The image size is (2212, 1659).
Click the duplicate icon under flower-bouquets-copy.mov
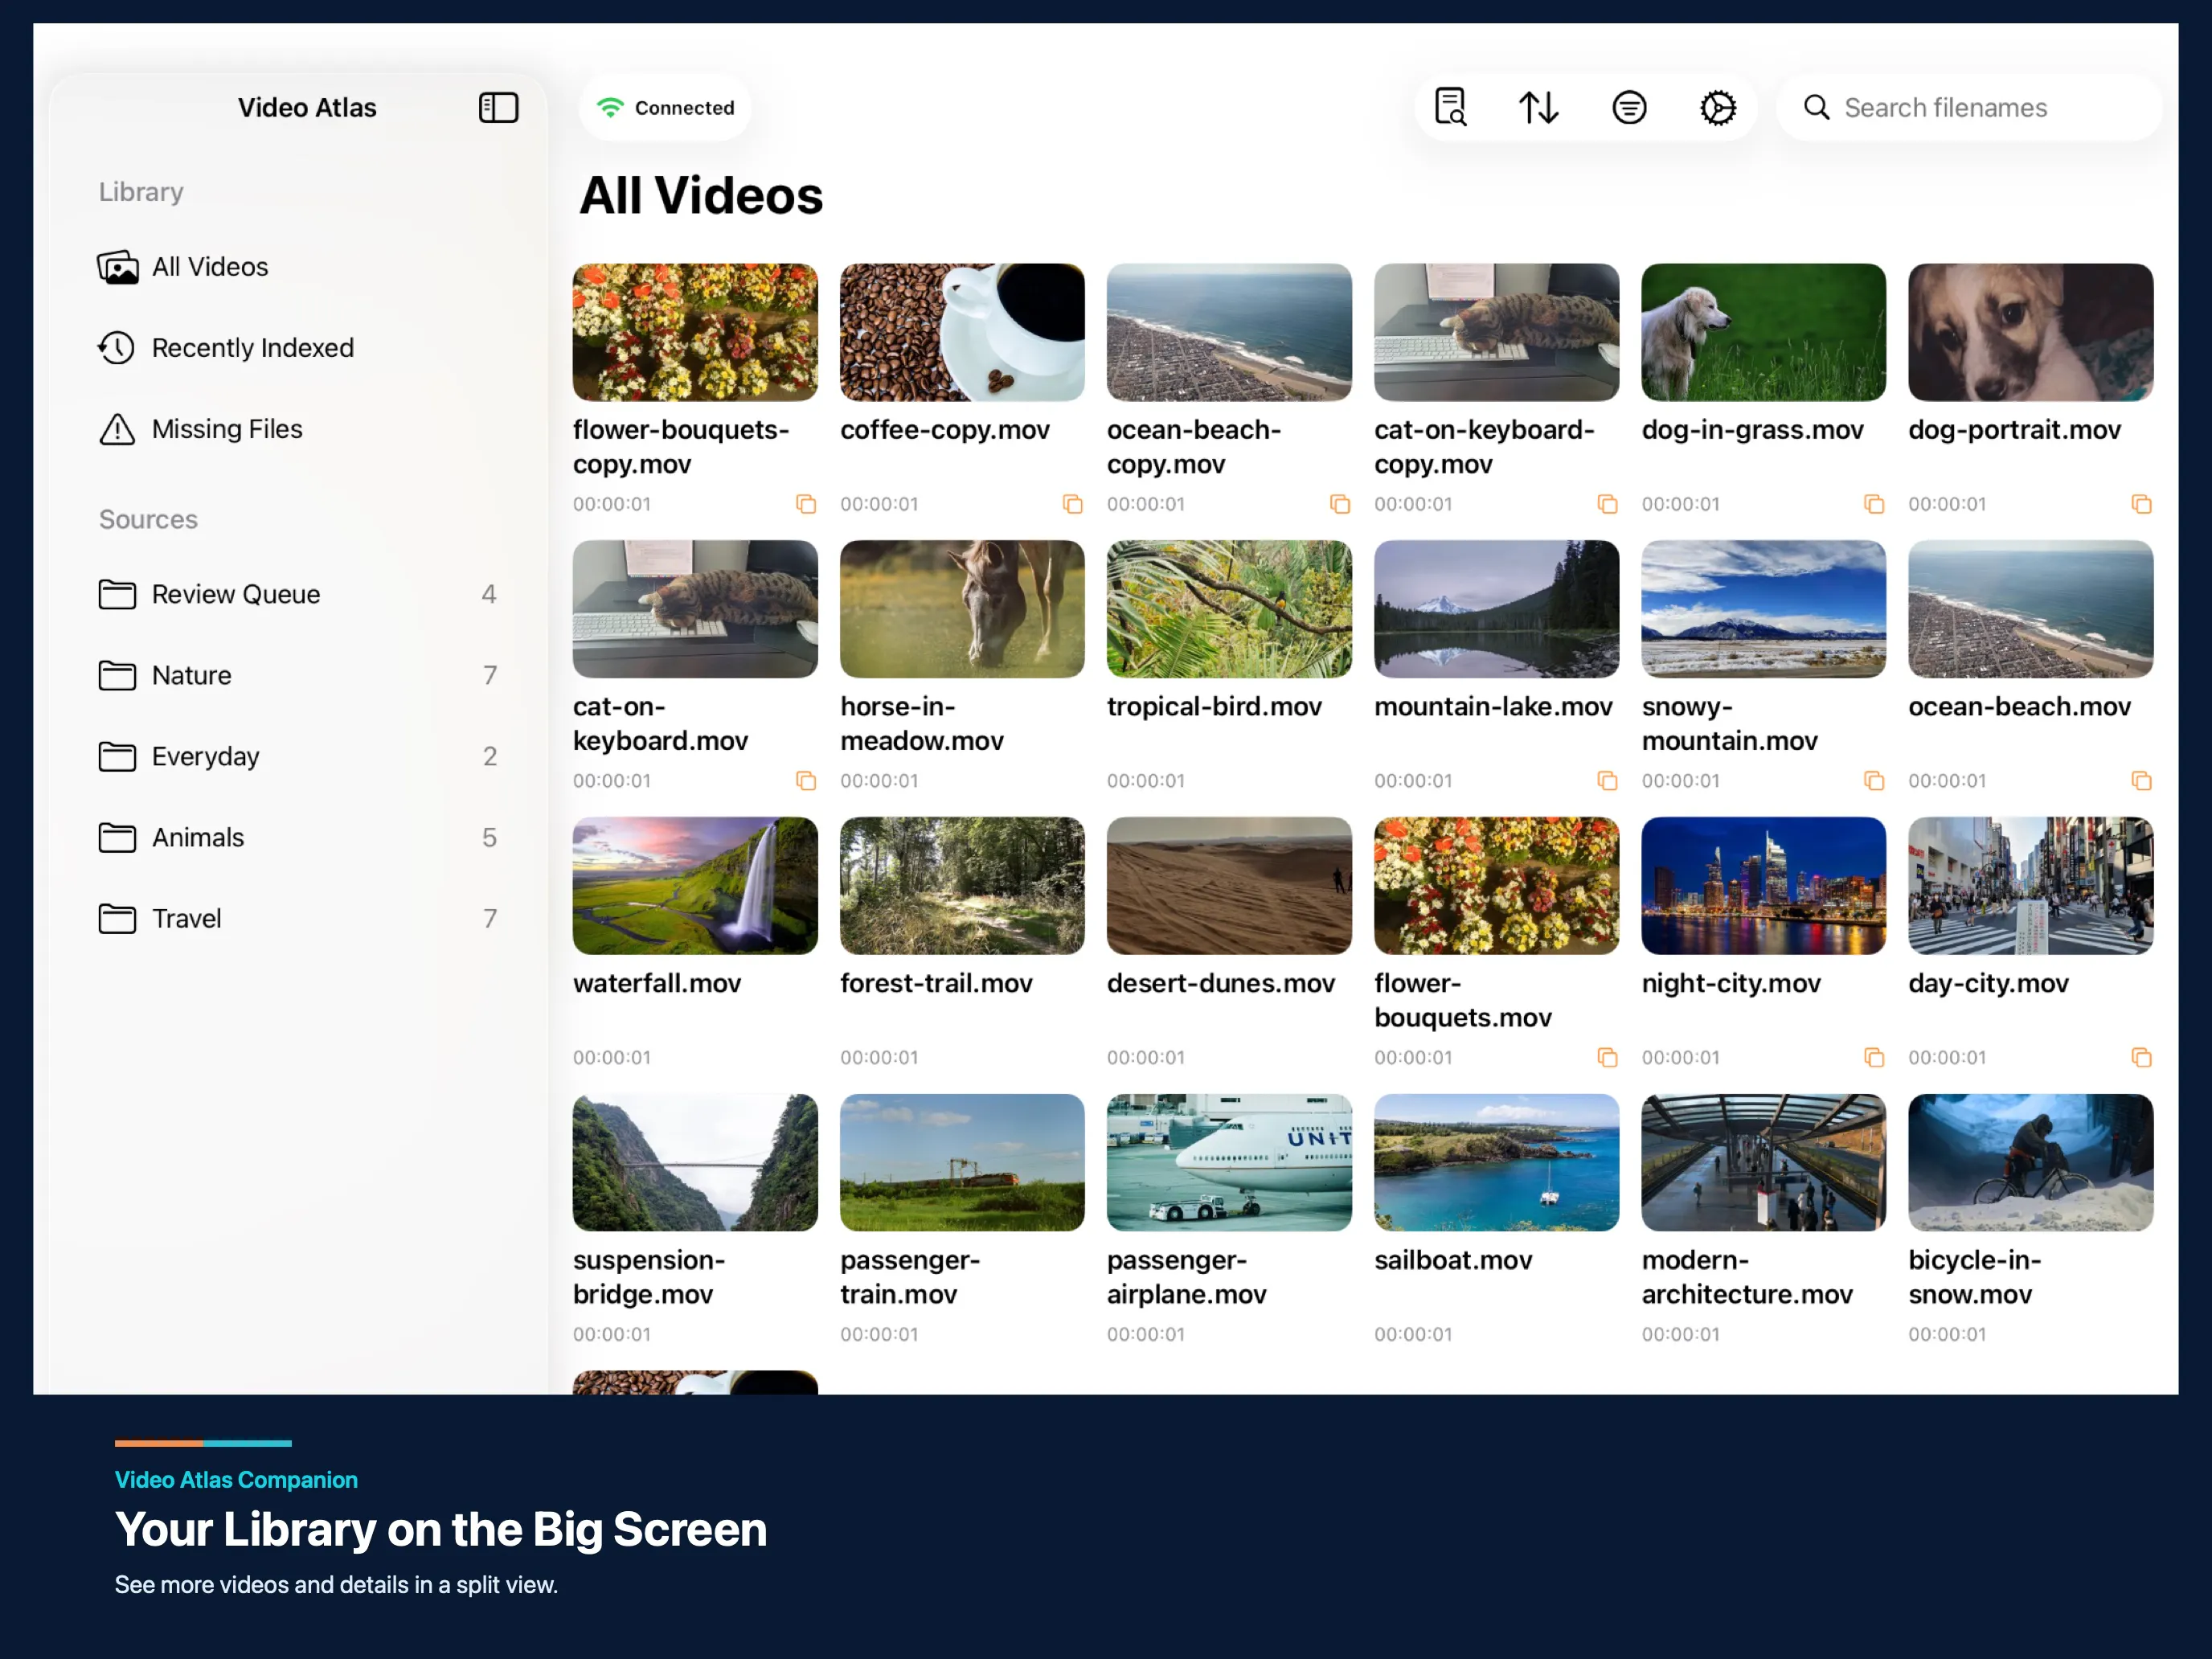click(806, 504)
